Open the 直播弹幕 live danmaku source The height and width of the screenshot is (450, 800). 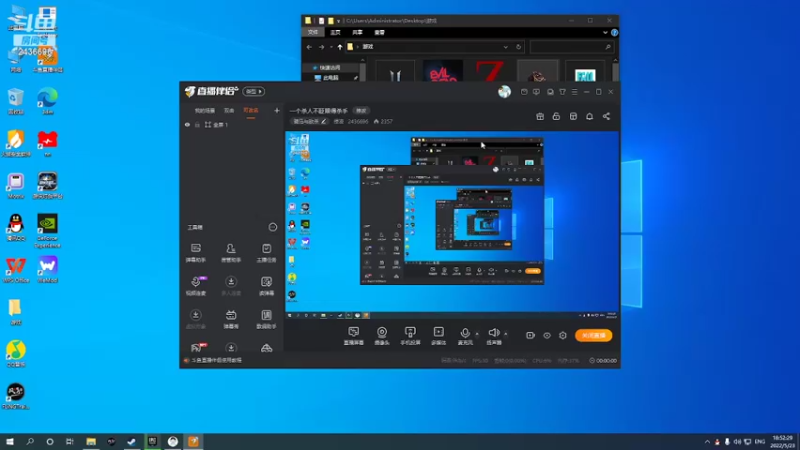pos(354,336)
